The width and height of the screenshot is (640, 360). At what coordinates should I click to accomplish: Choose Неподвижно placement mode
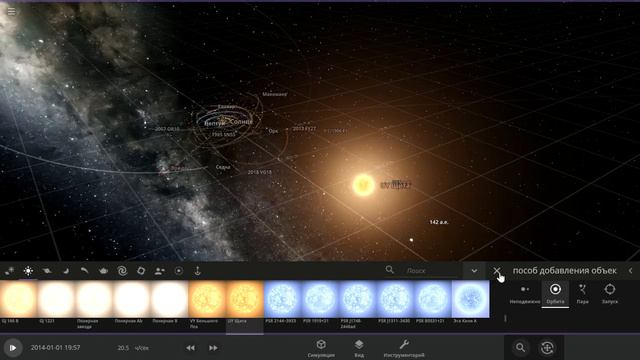tap(525, 294)
